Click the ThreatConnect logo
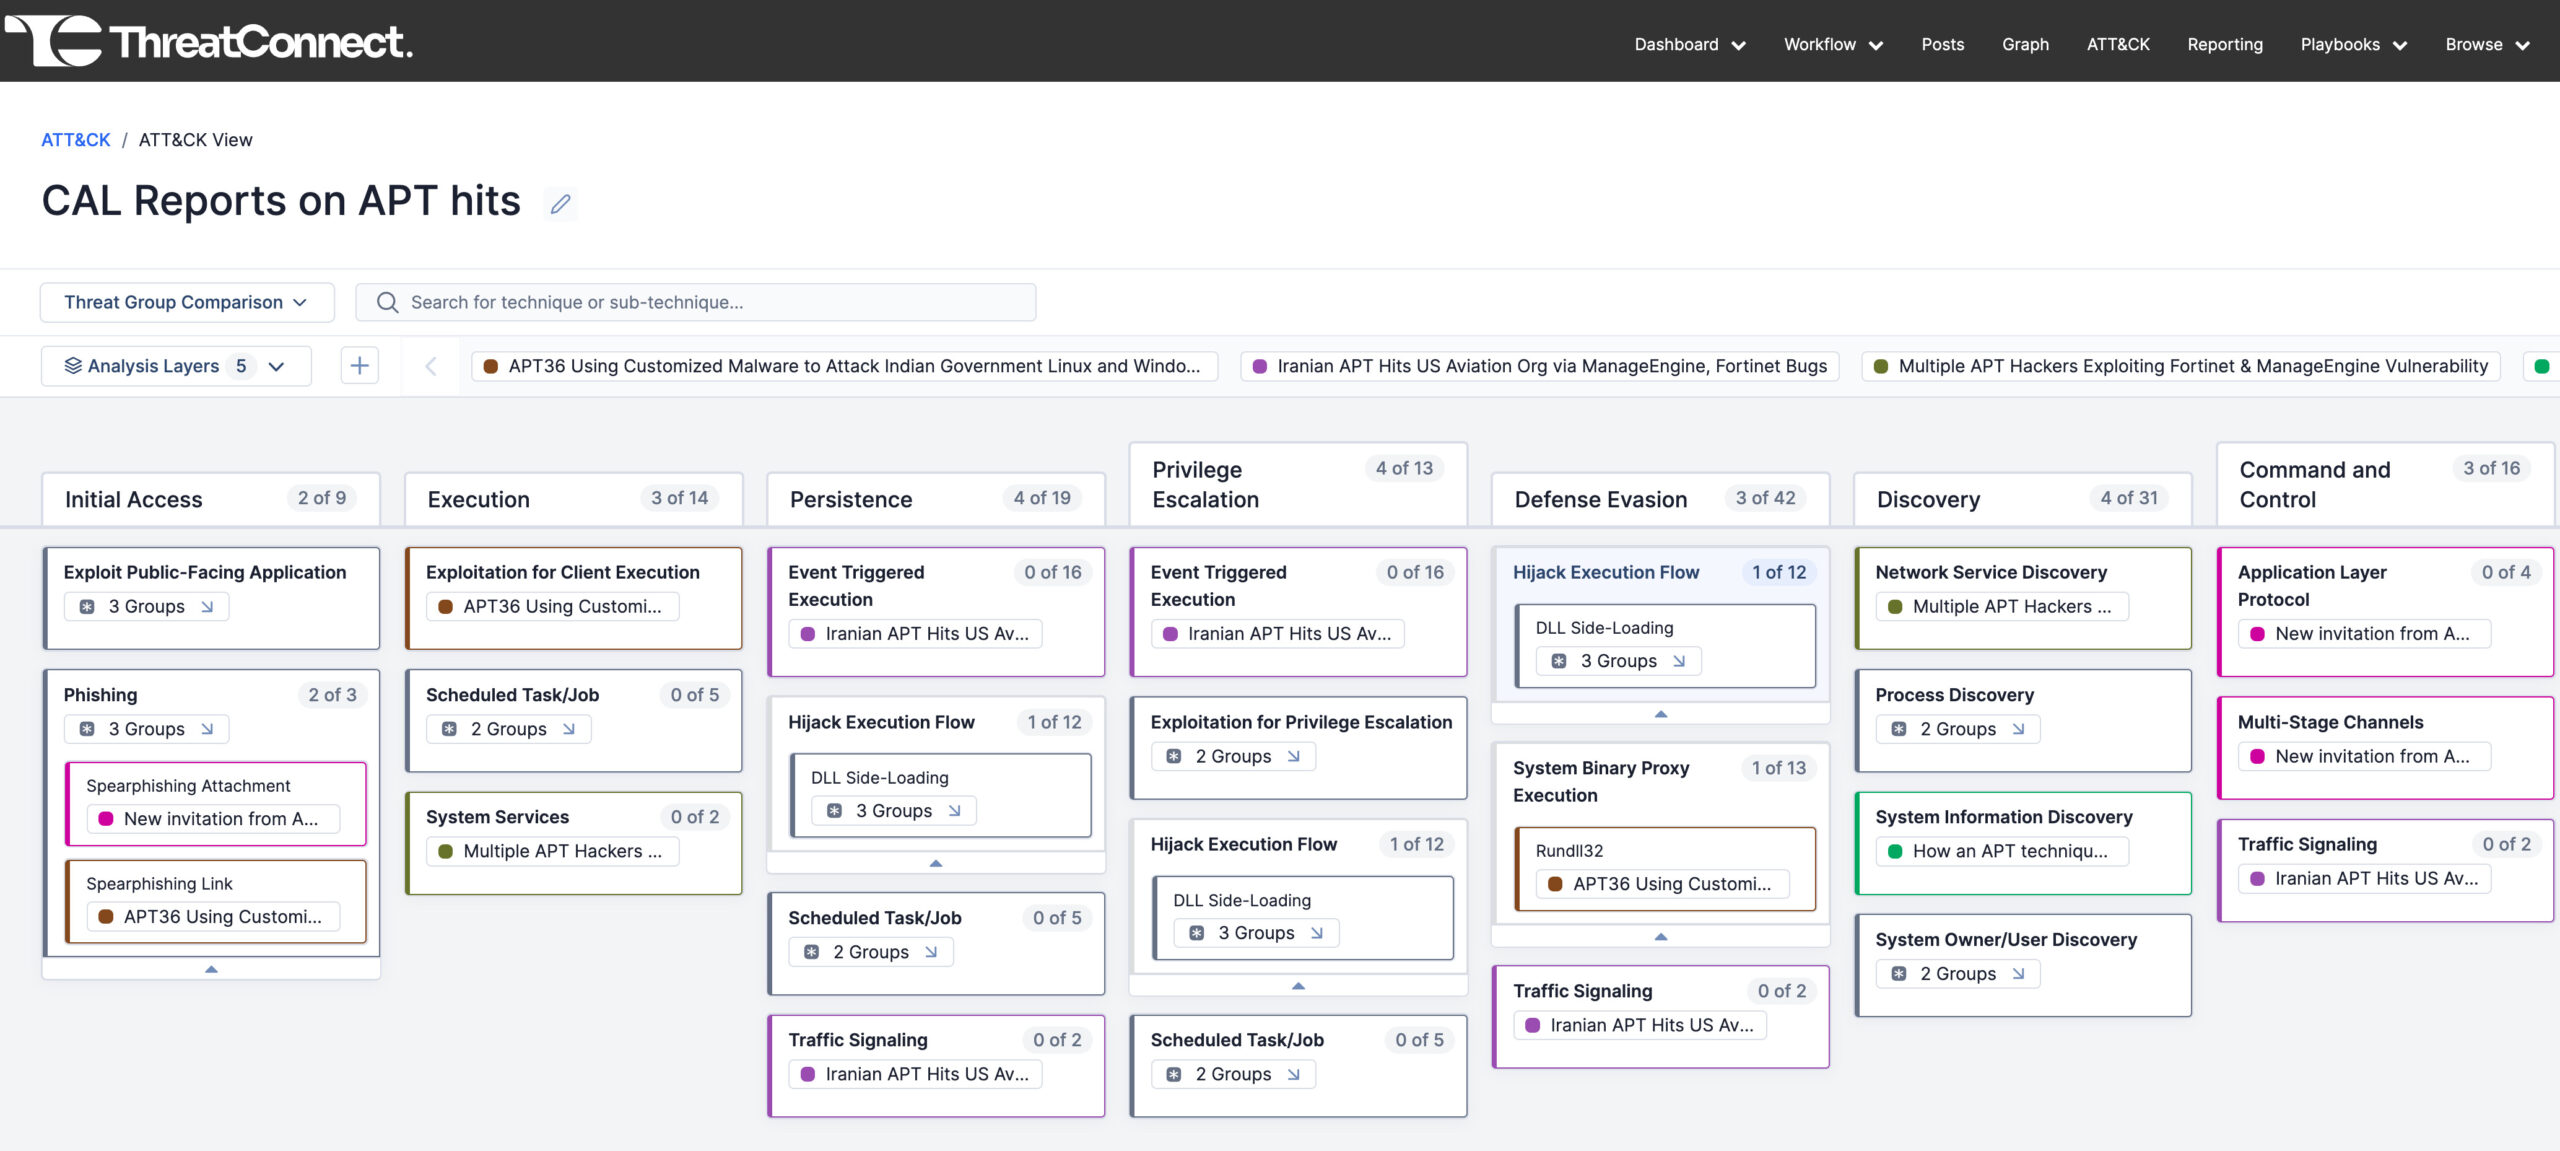Screen dimensions: 2560x1151 tap(208, 41)
